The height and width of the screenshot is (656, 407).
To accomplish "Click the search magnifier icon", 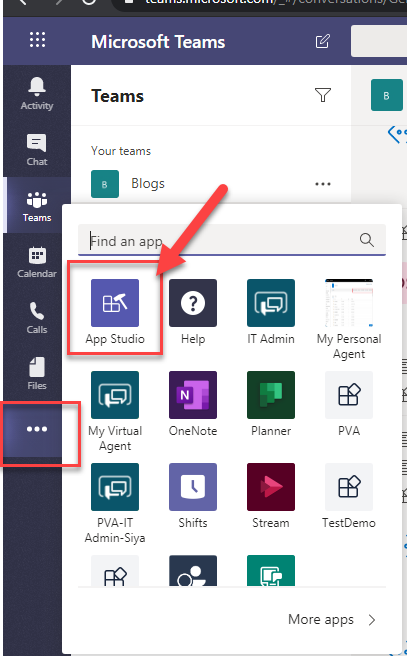I will pyautogui.click(x=366, y=240).
